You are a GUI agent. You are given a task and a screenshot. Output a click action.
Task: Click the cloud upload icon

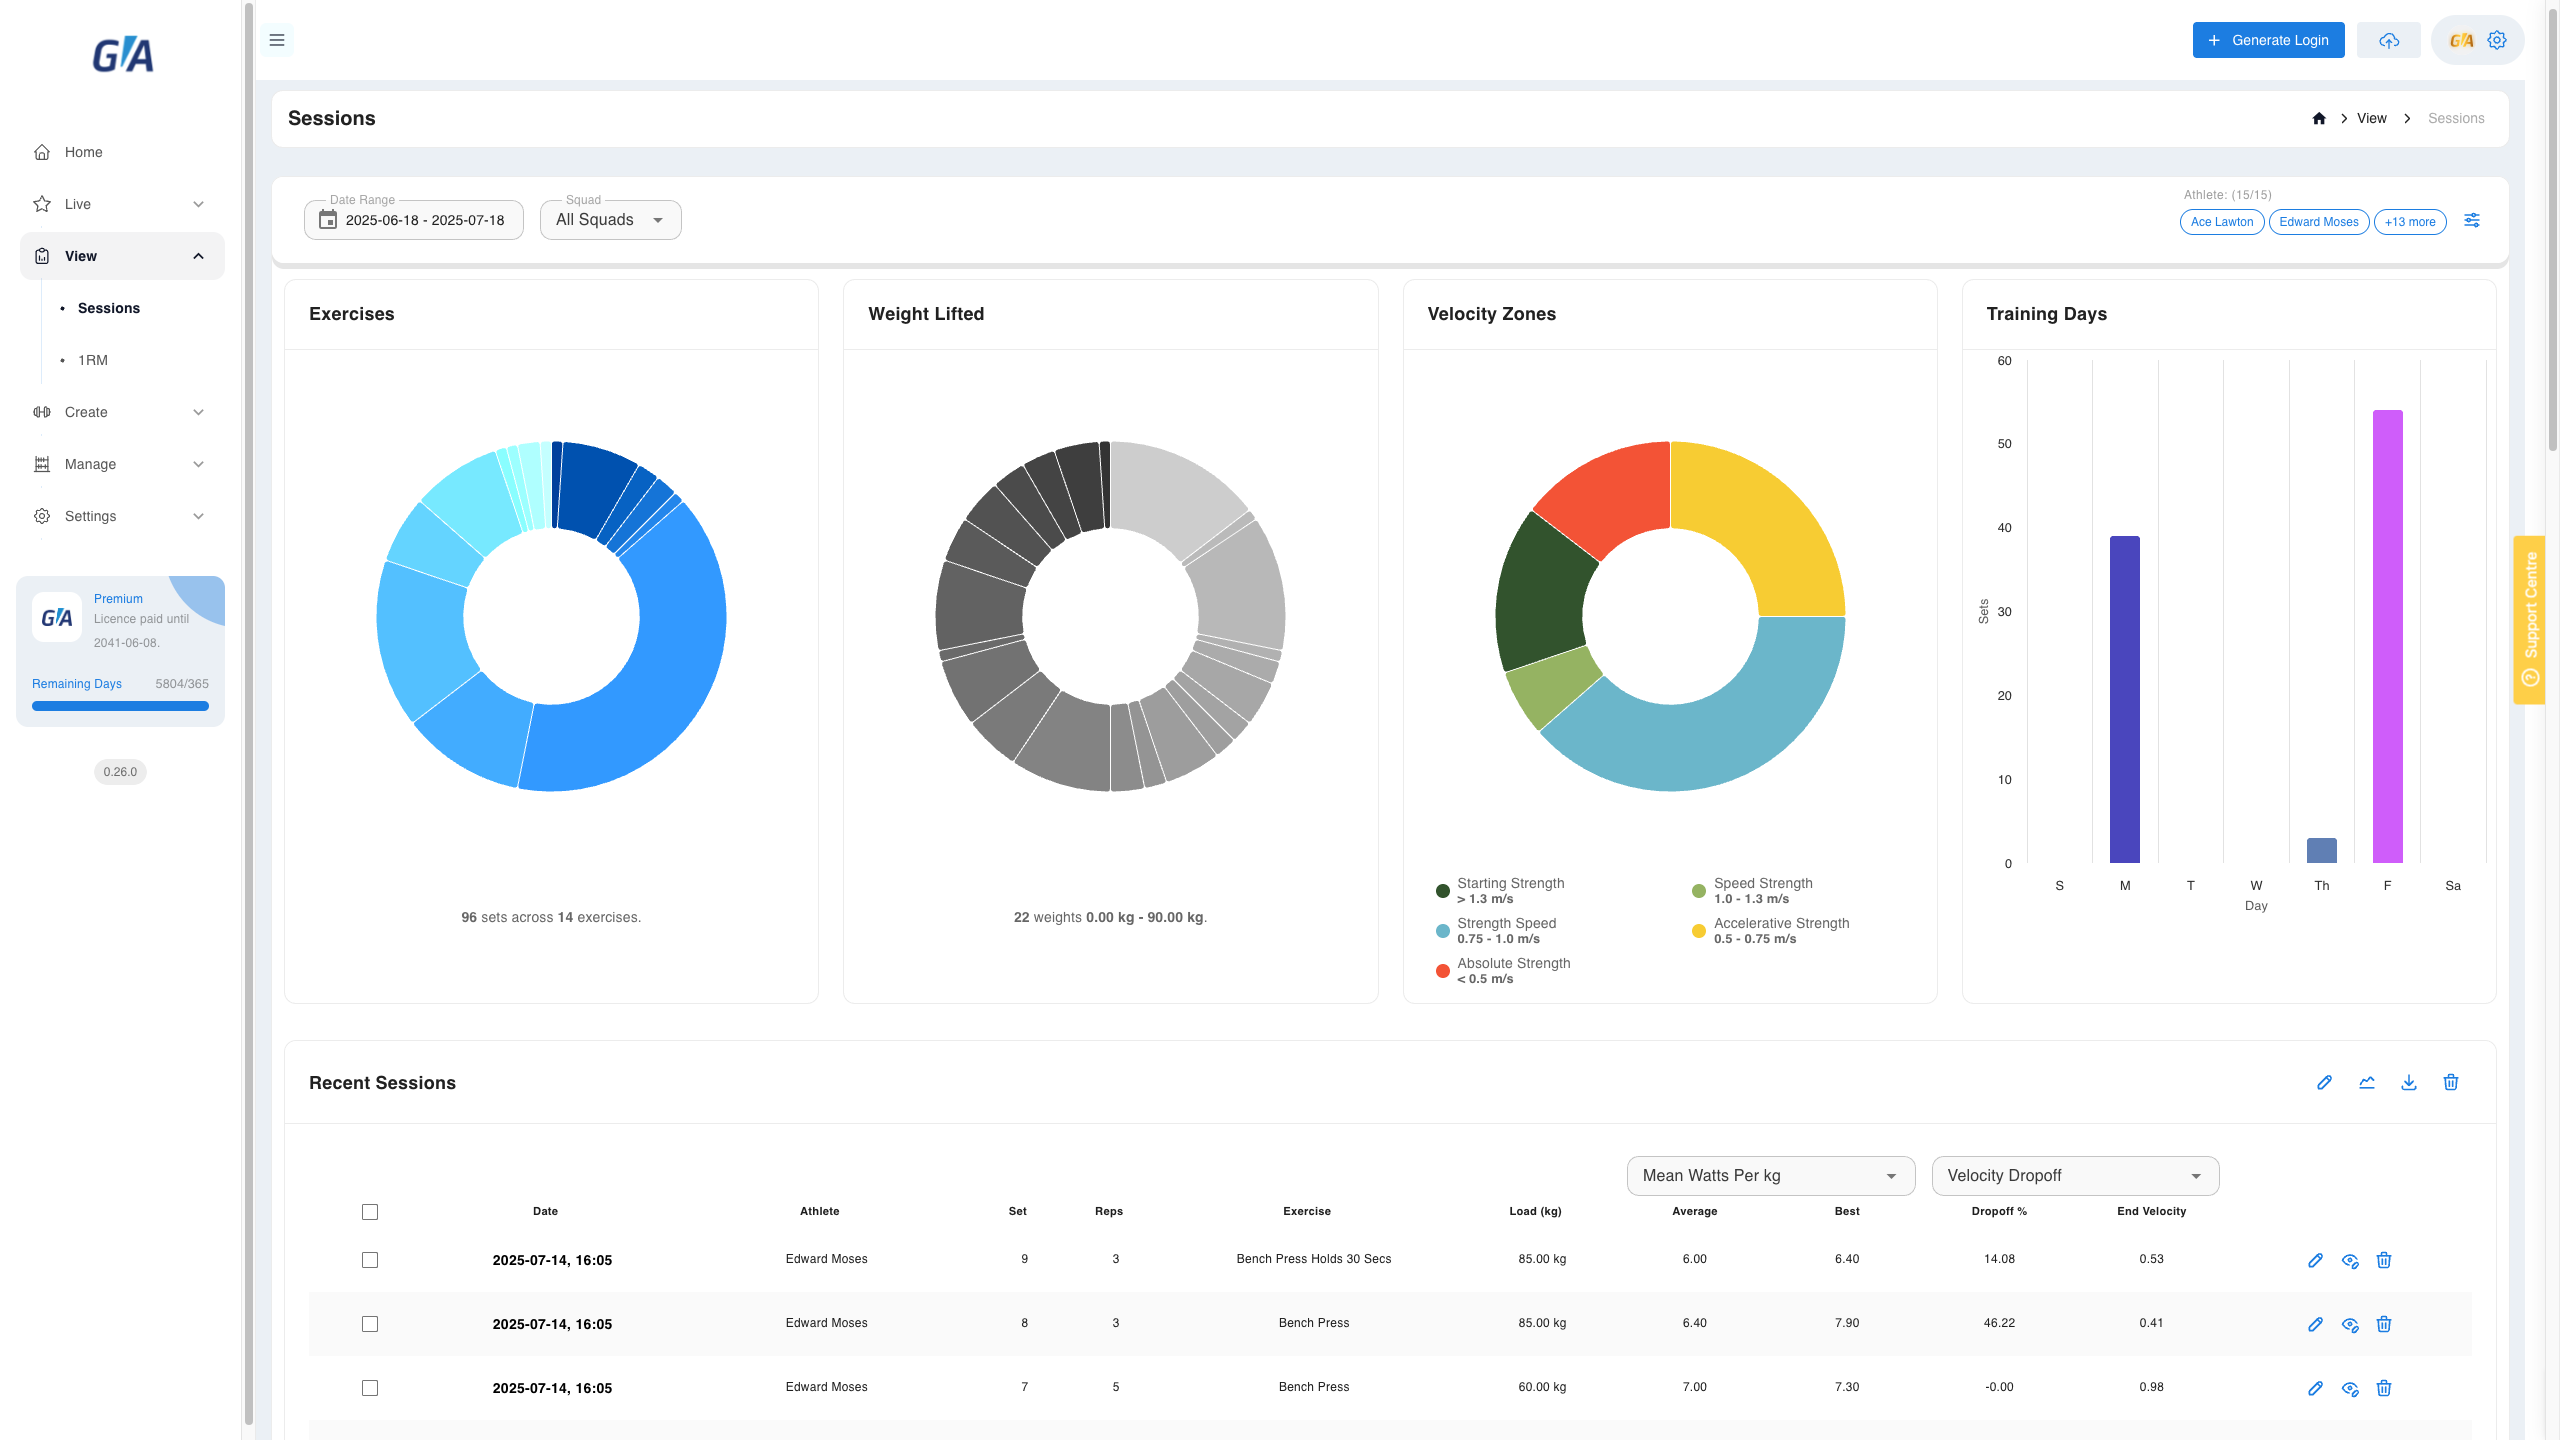[x=2389, y=40]
